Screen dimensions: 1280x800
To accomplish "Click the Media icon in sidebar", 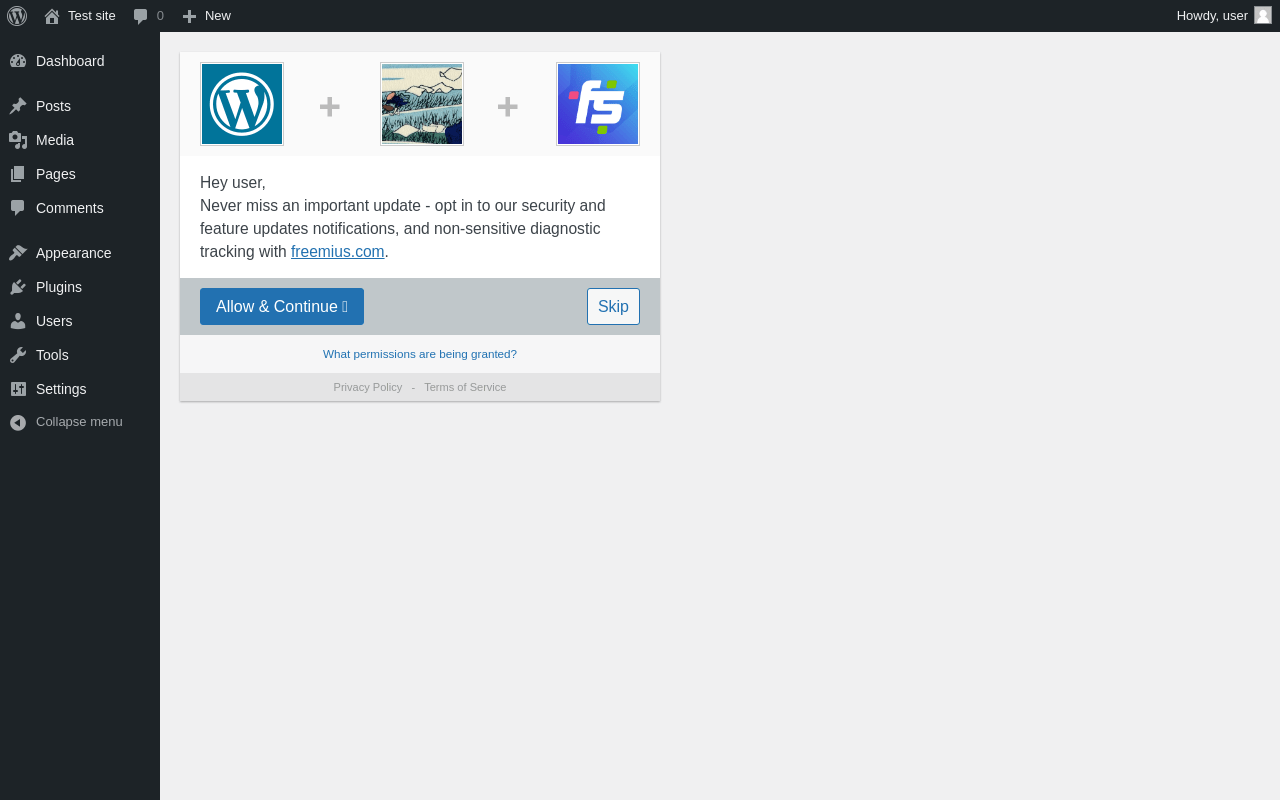I will coord(18,140).
